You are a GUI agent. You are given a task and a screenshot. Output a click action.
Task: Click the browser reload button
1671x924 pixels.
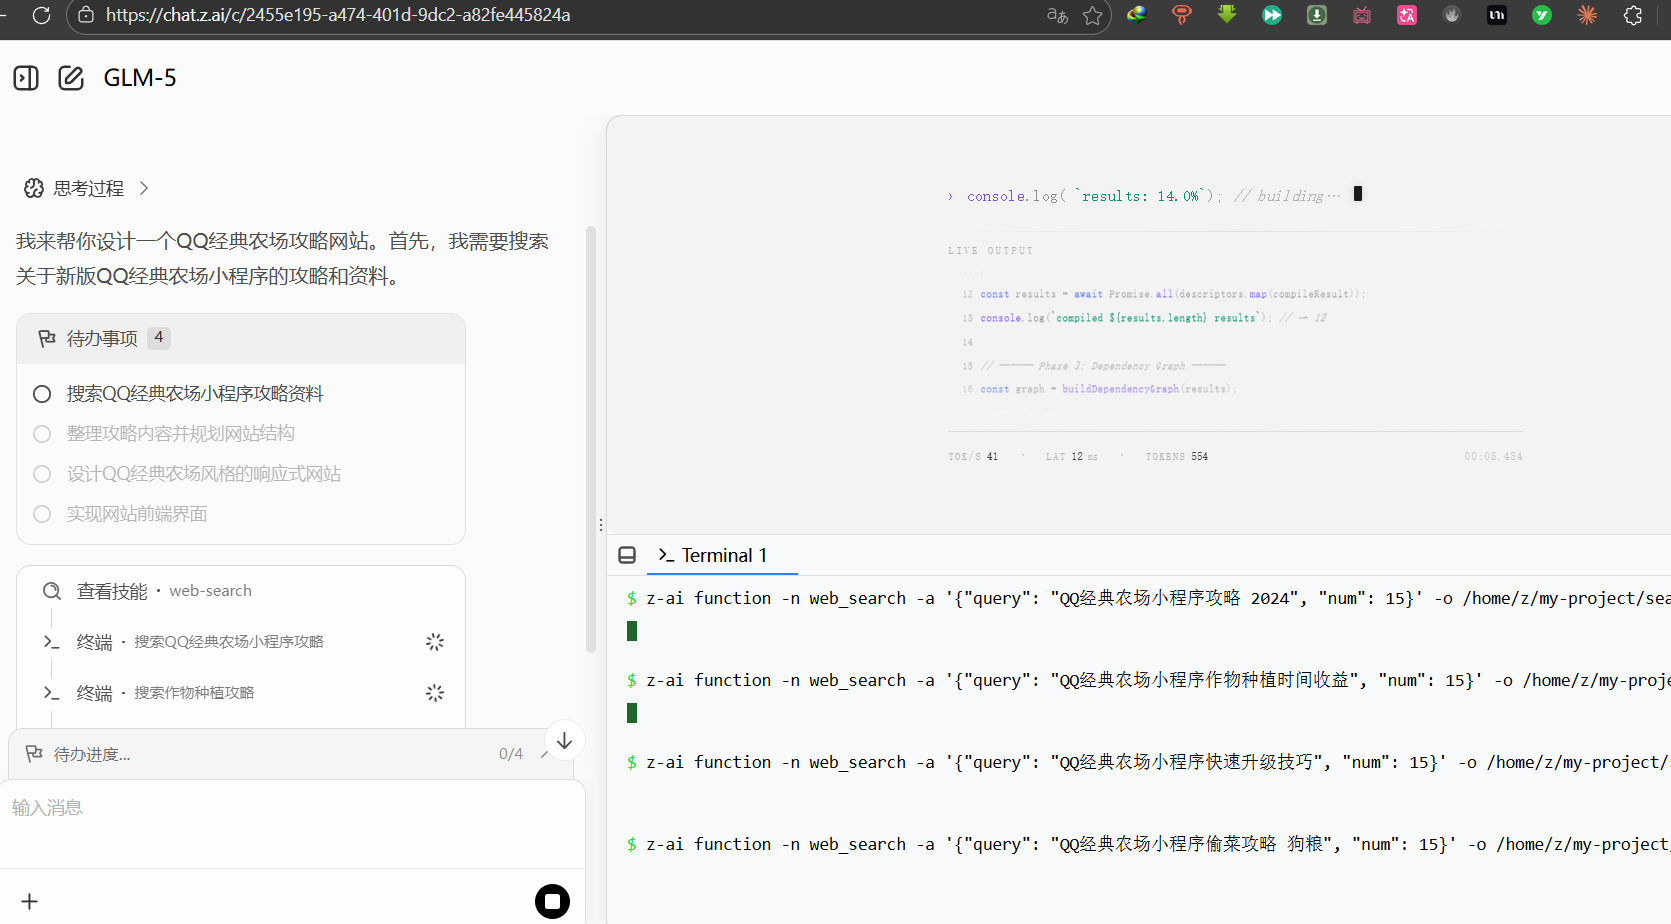point(41,15)
